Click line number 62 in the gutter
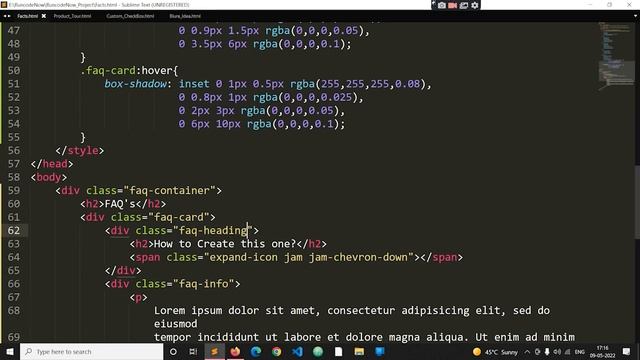Viewport: 640px width, 360px height. point(13,231)
